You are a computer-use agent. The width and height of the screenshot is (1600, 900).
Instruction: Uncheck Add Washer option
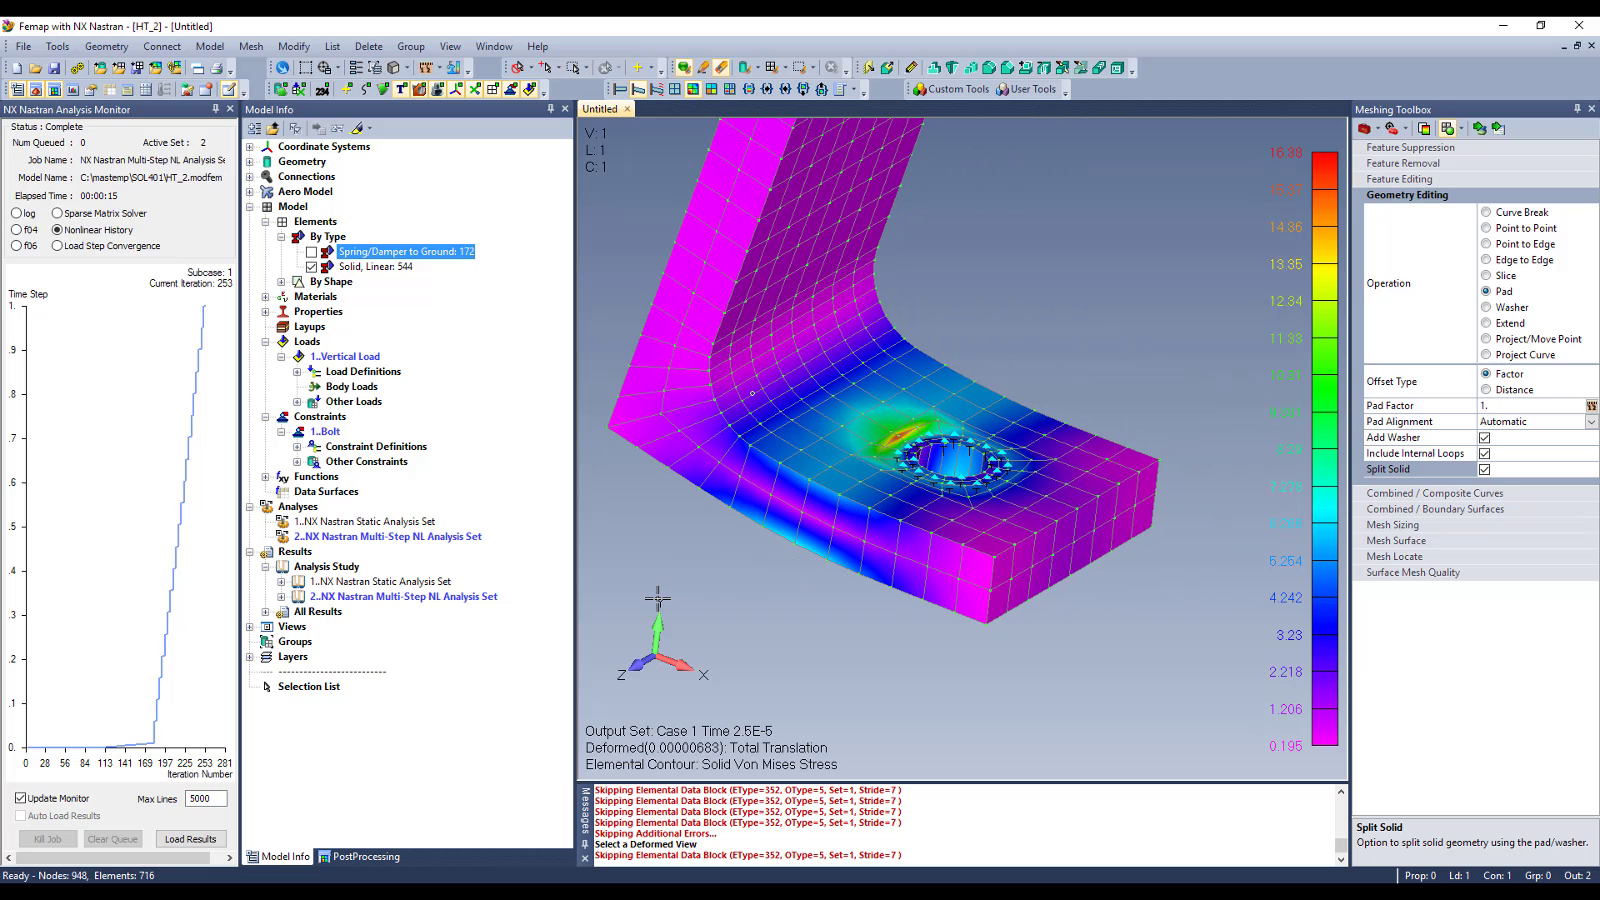pyautogui.click(x=1484, y=437)
